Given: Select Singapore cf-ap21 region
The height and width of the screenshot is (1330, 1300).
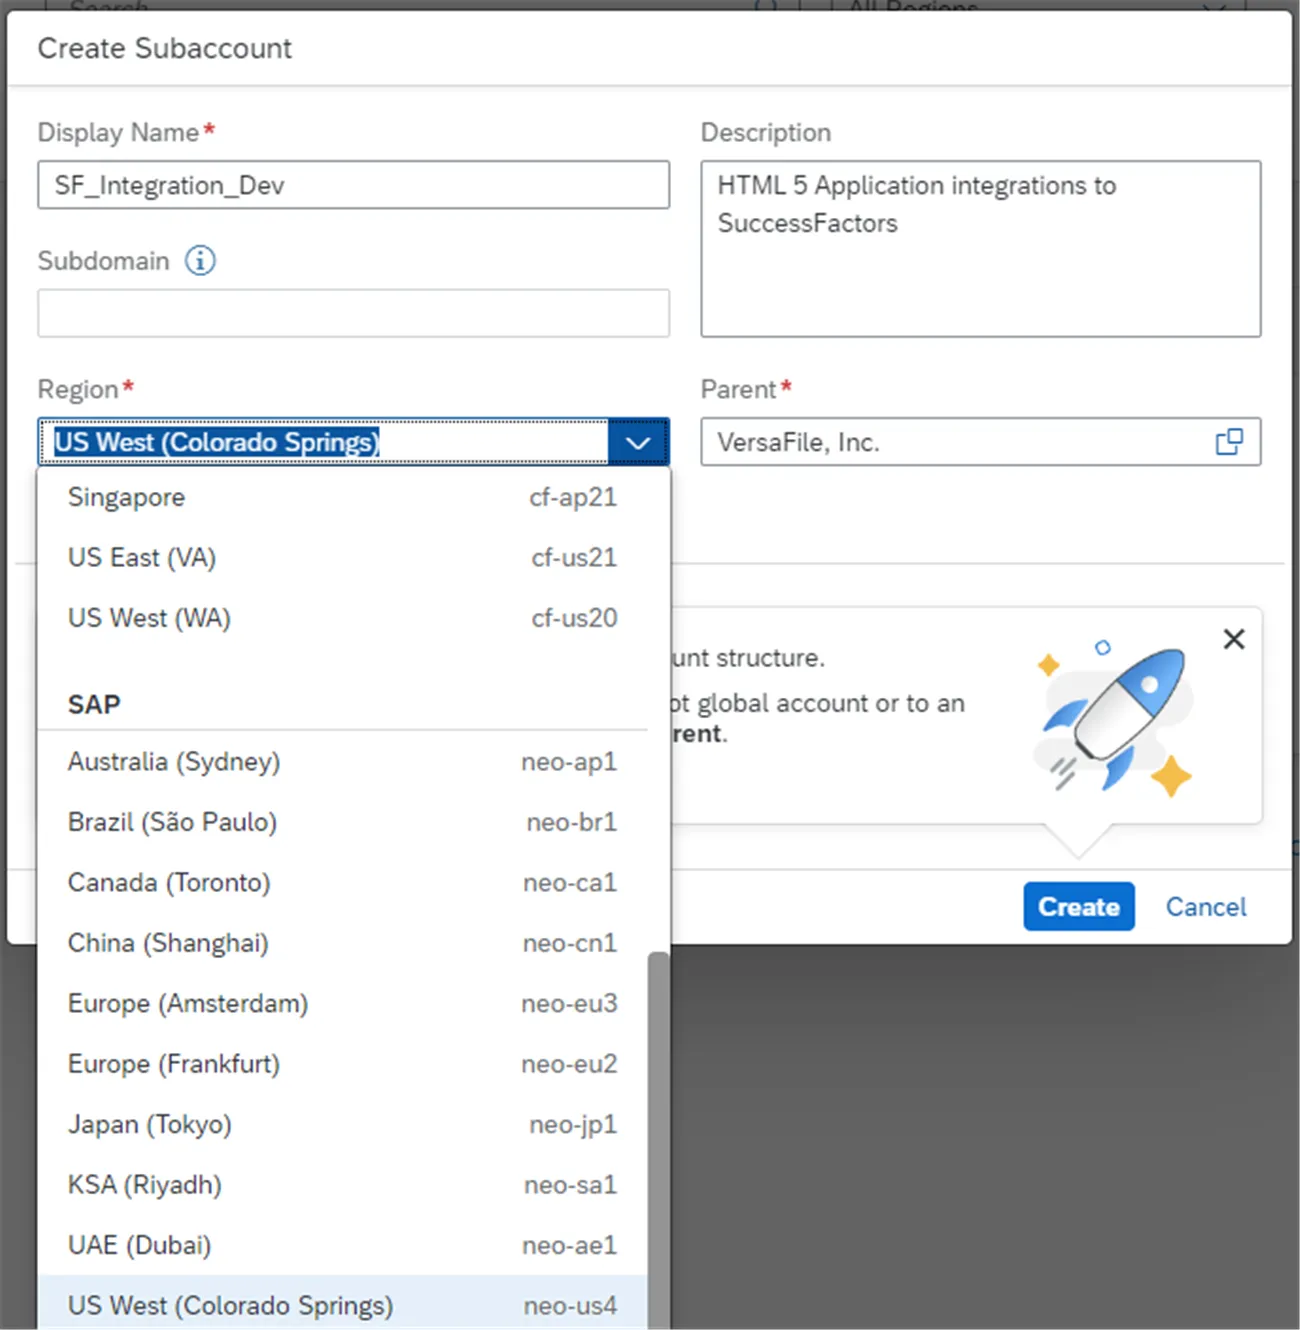Looking at the screenshot, I should click(x=342, y=497).
